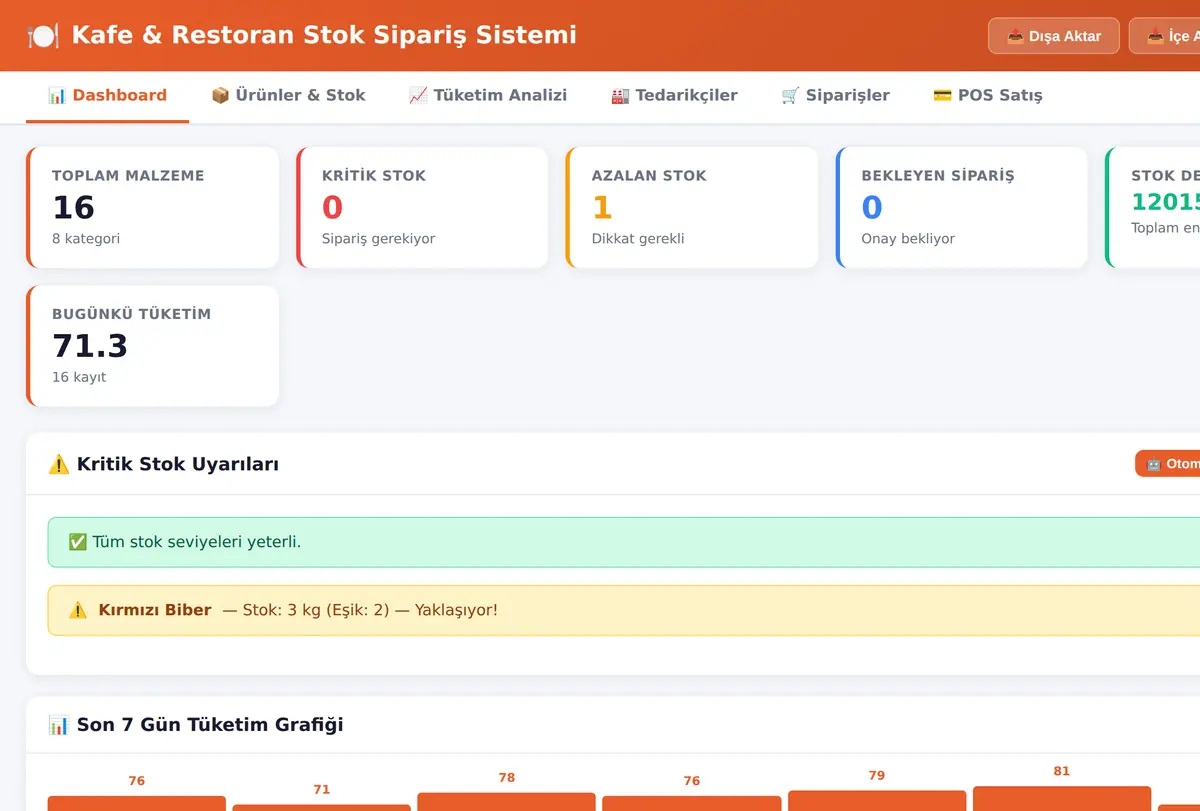Click the '16 kayıt' subtitle text
This screenshot has height=811, width=1200.
click(x=79, y=377)
